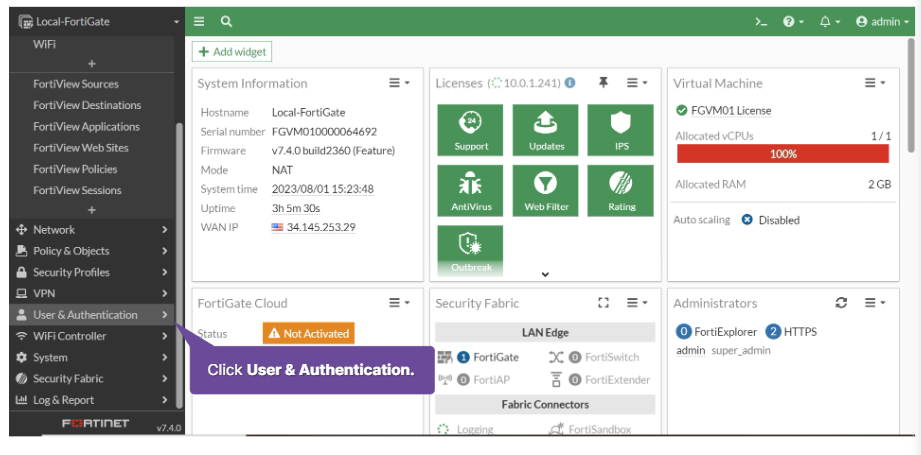
Task: Open the notifications bell menu
Action: tap(830, 22)
